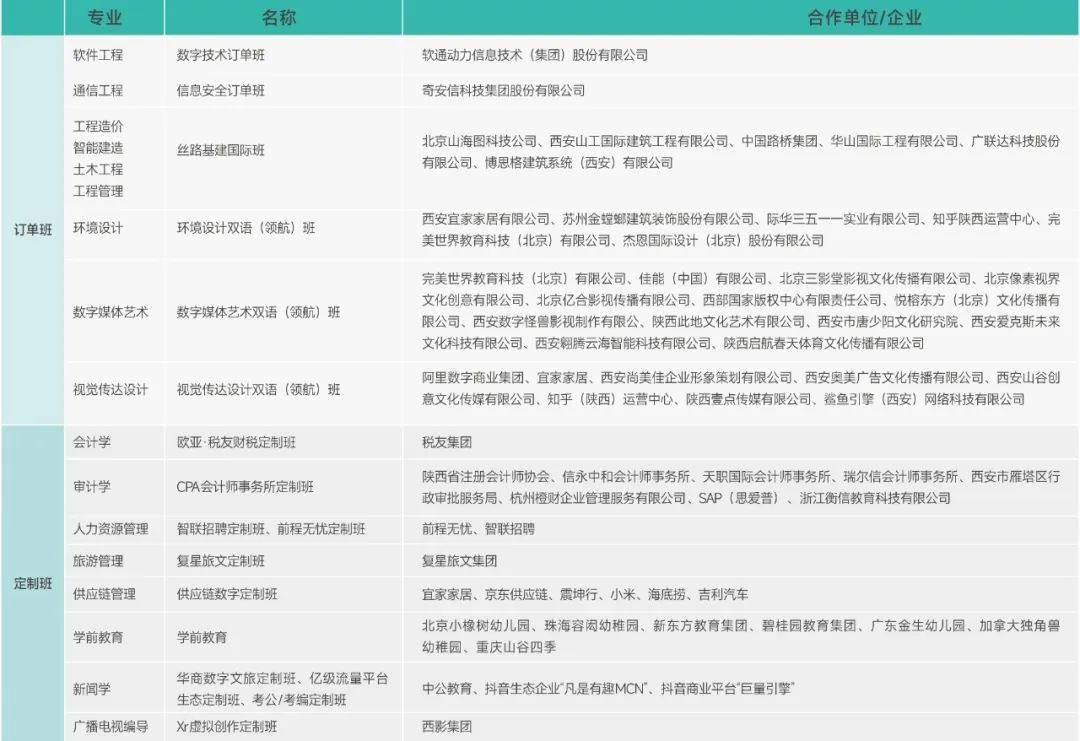Click the 数字媒体艺术 major cell
The image size is (1080, 741).
tap(110, 312)
